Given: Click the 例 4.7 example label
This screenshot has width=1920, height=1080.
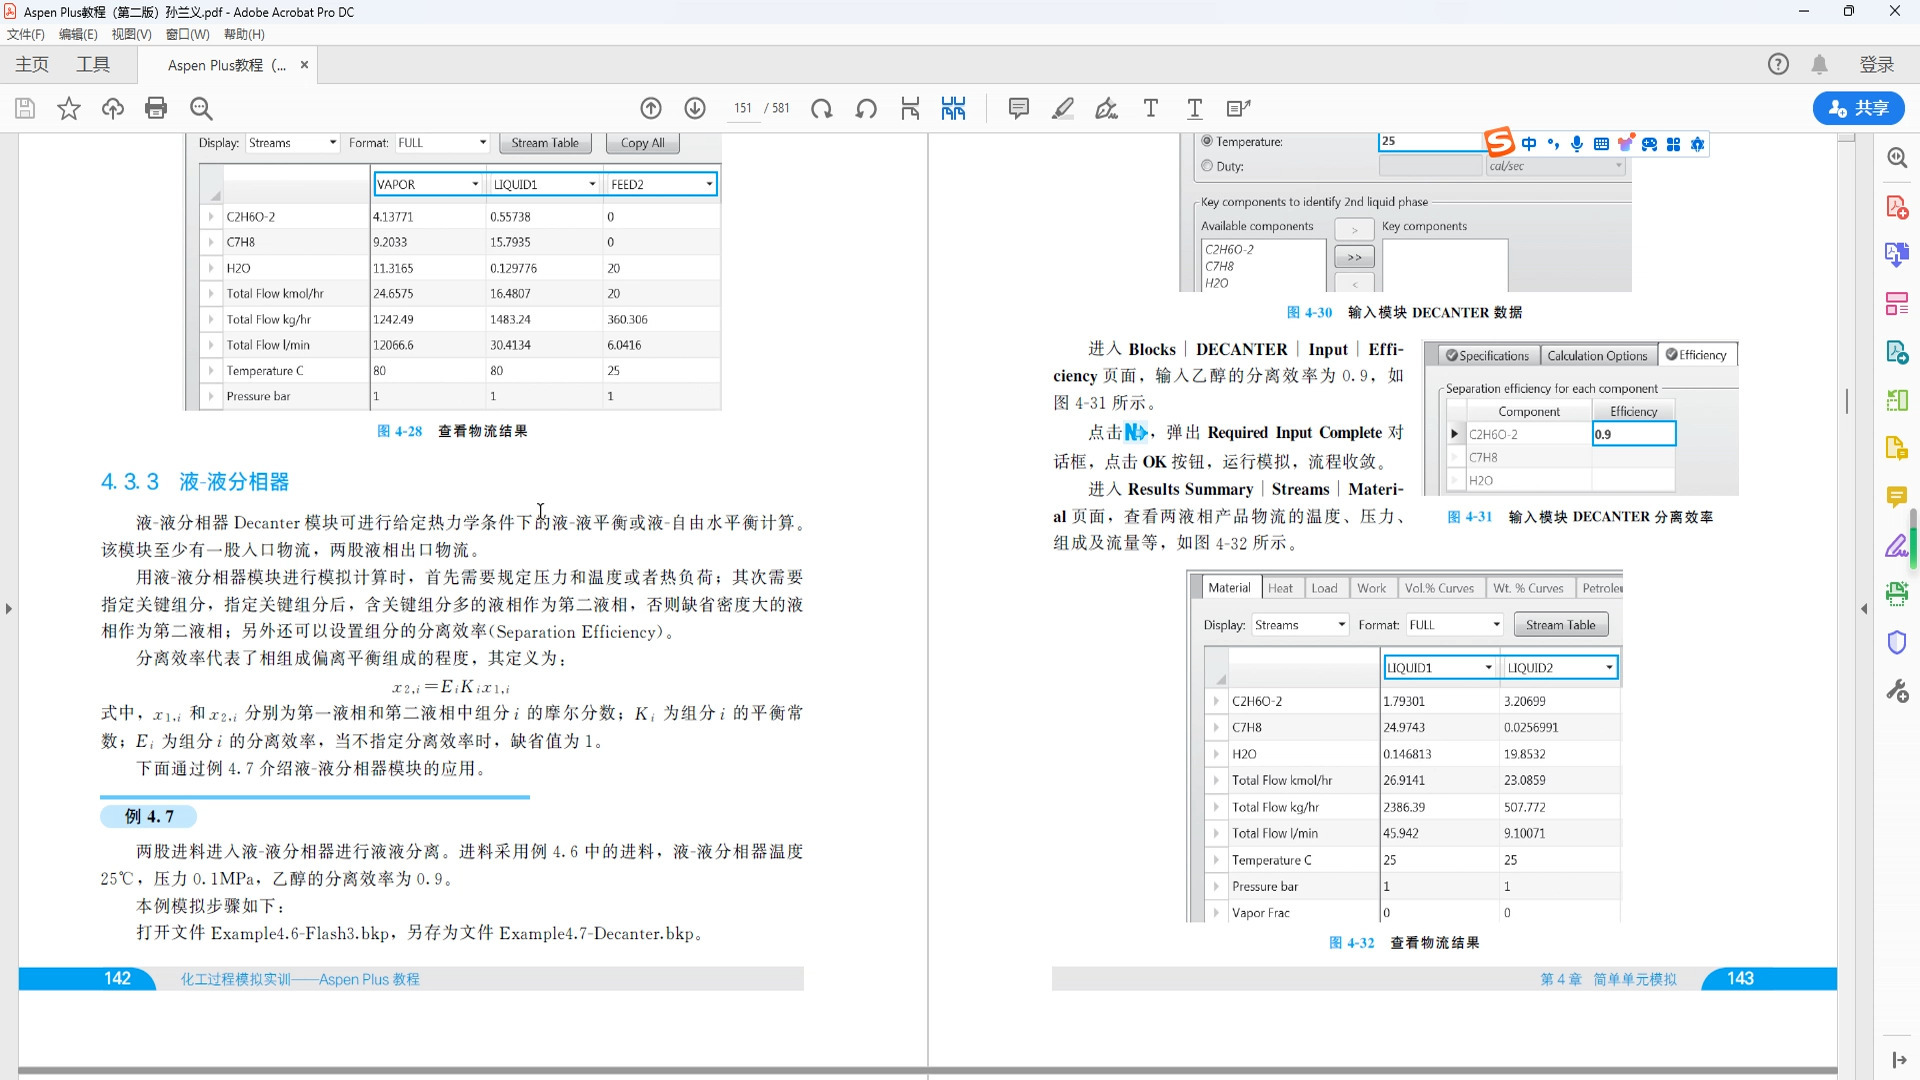Looking at the screenshot, I should tap(149, 817).
